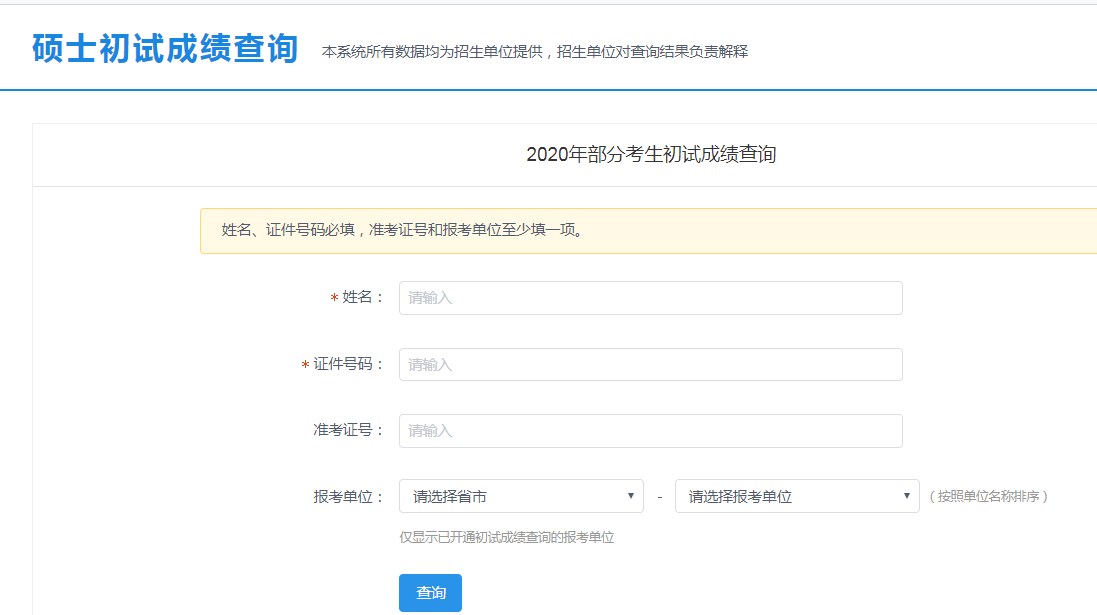Image resolution: width=1097 pixels, height=615 pixels.
Task: Click the data disclaimer text beside the title
Action: [x=535, y=52]
